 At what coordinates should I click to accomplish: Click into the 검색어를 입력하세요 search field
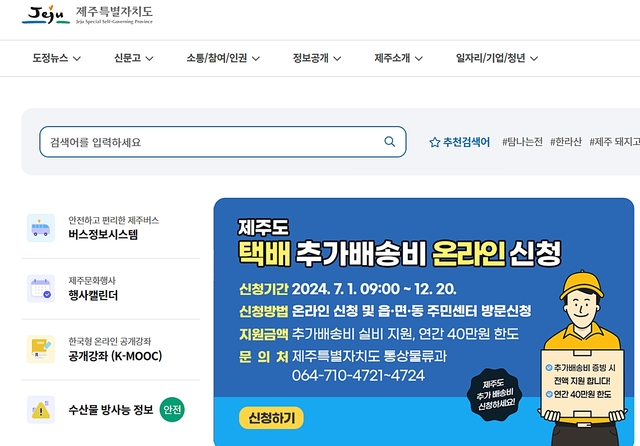coord(223,142)
